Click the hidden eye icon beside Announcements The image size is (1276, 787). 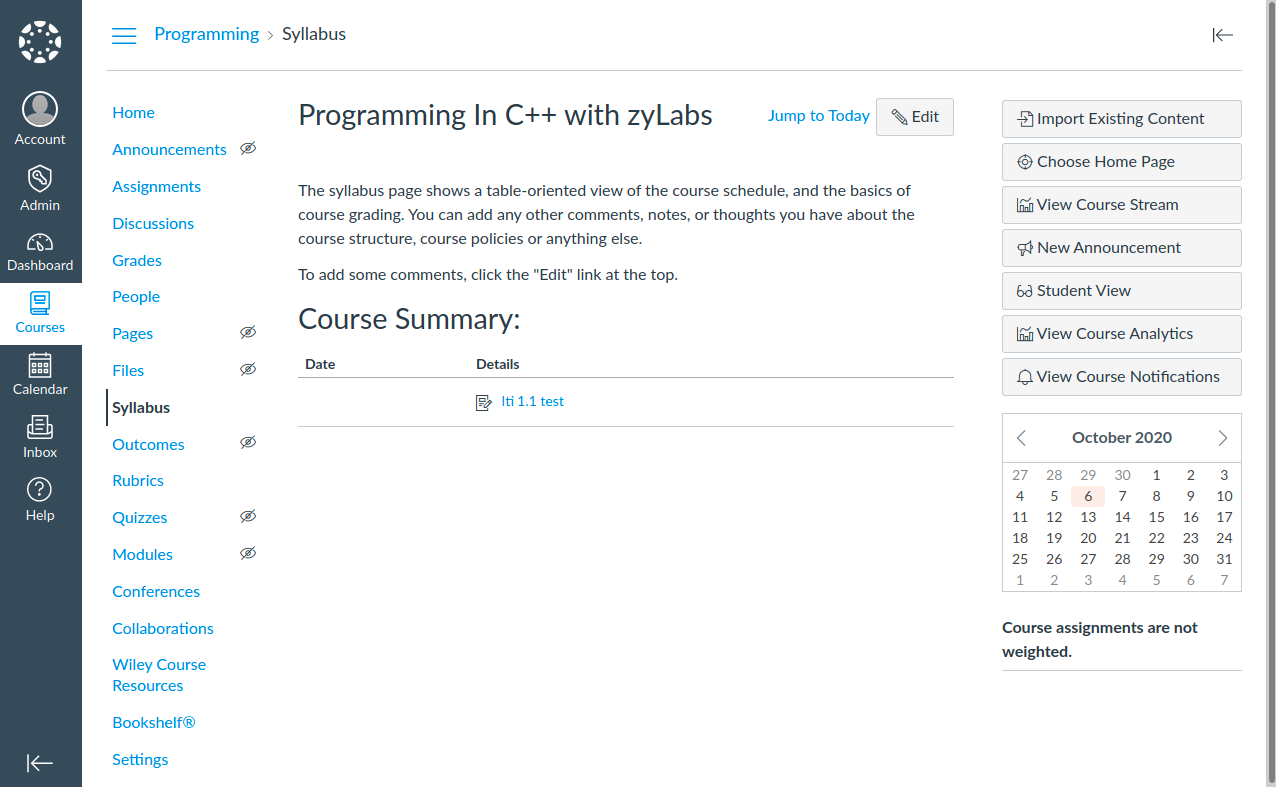click(248, 149)
